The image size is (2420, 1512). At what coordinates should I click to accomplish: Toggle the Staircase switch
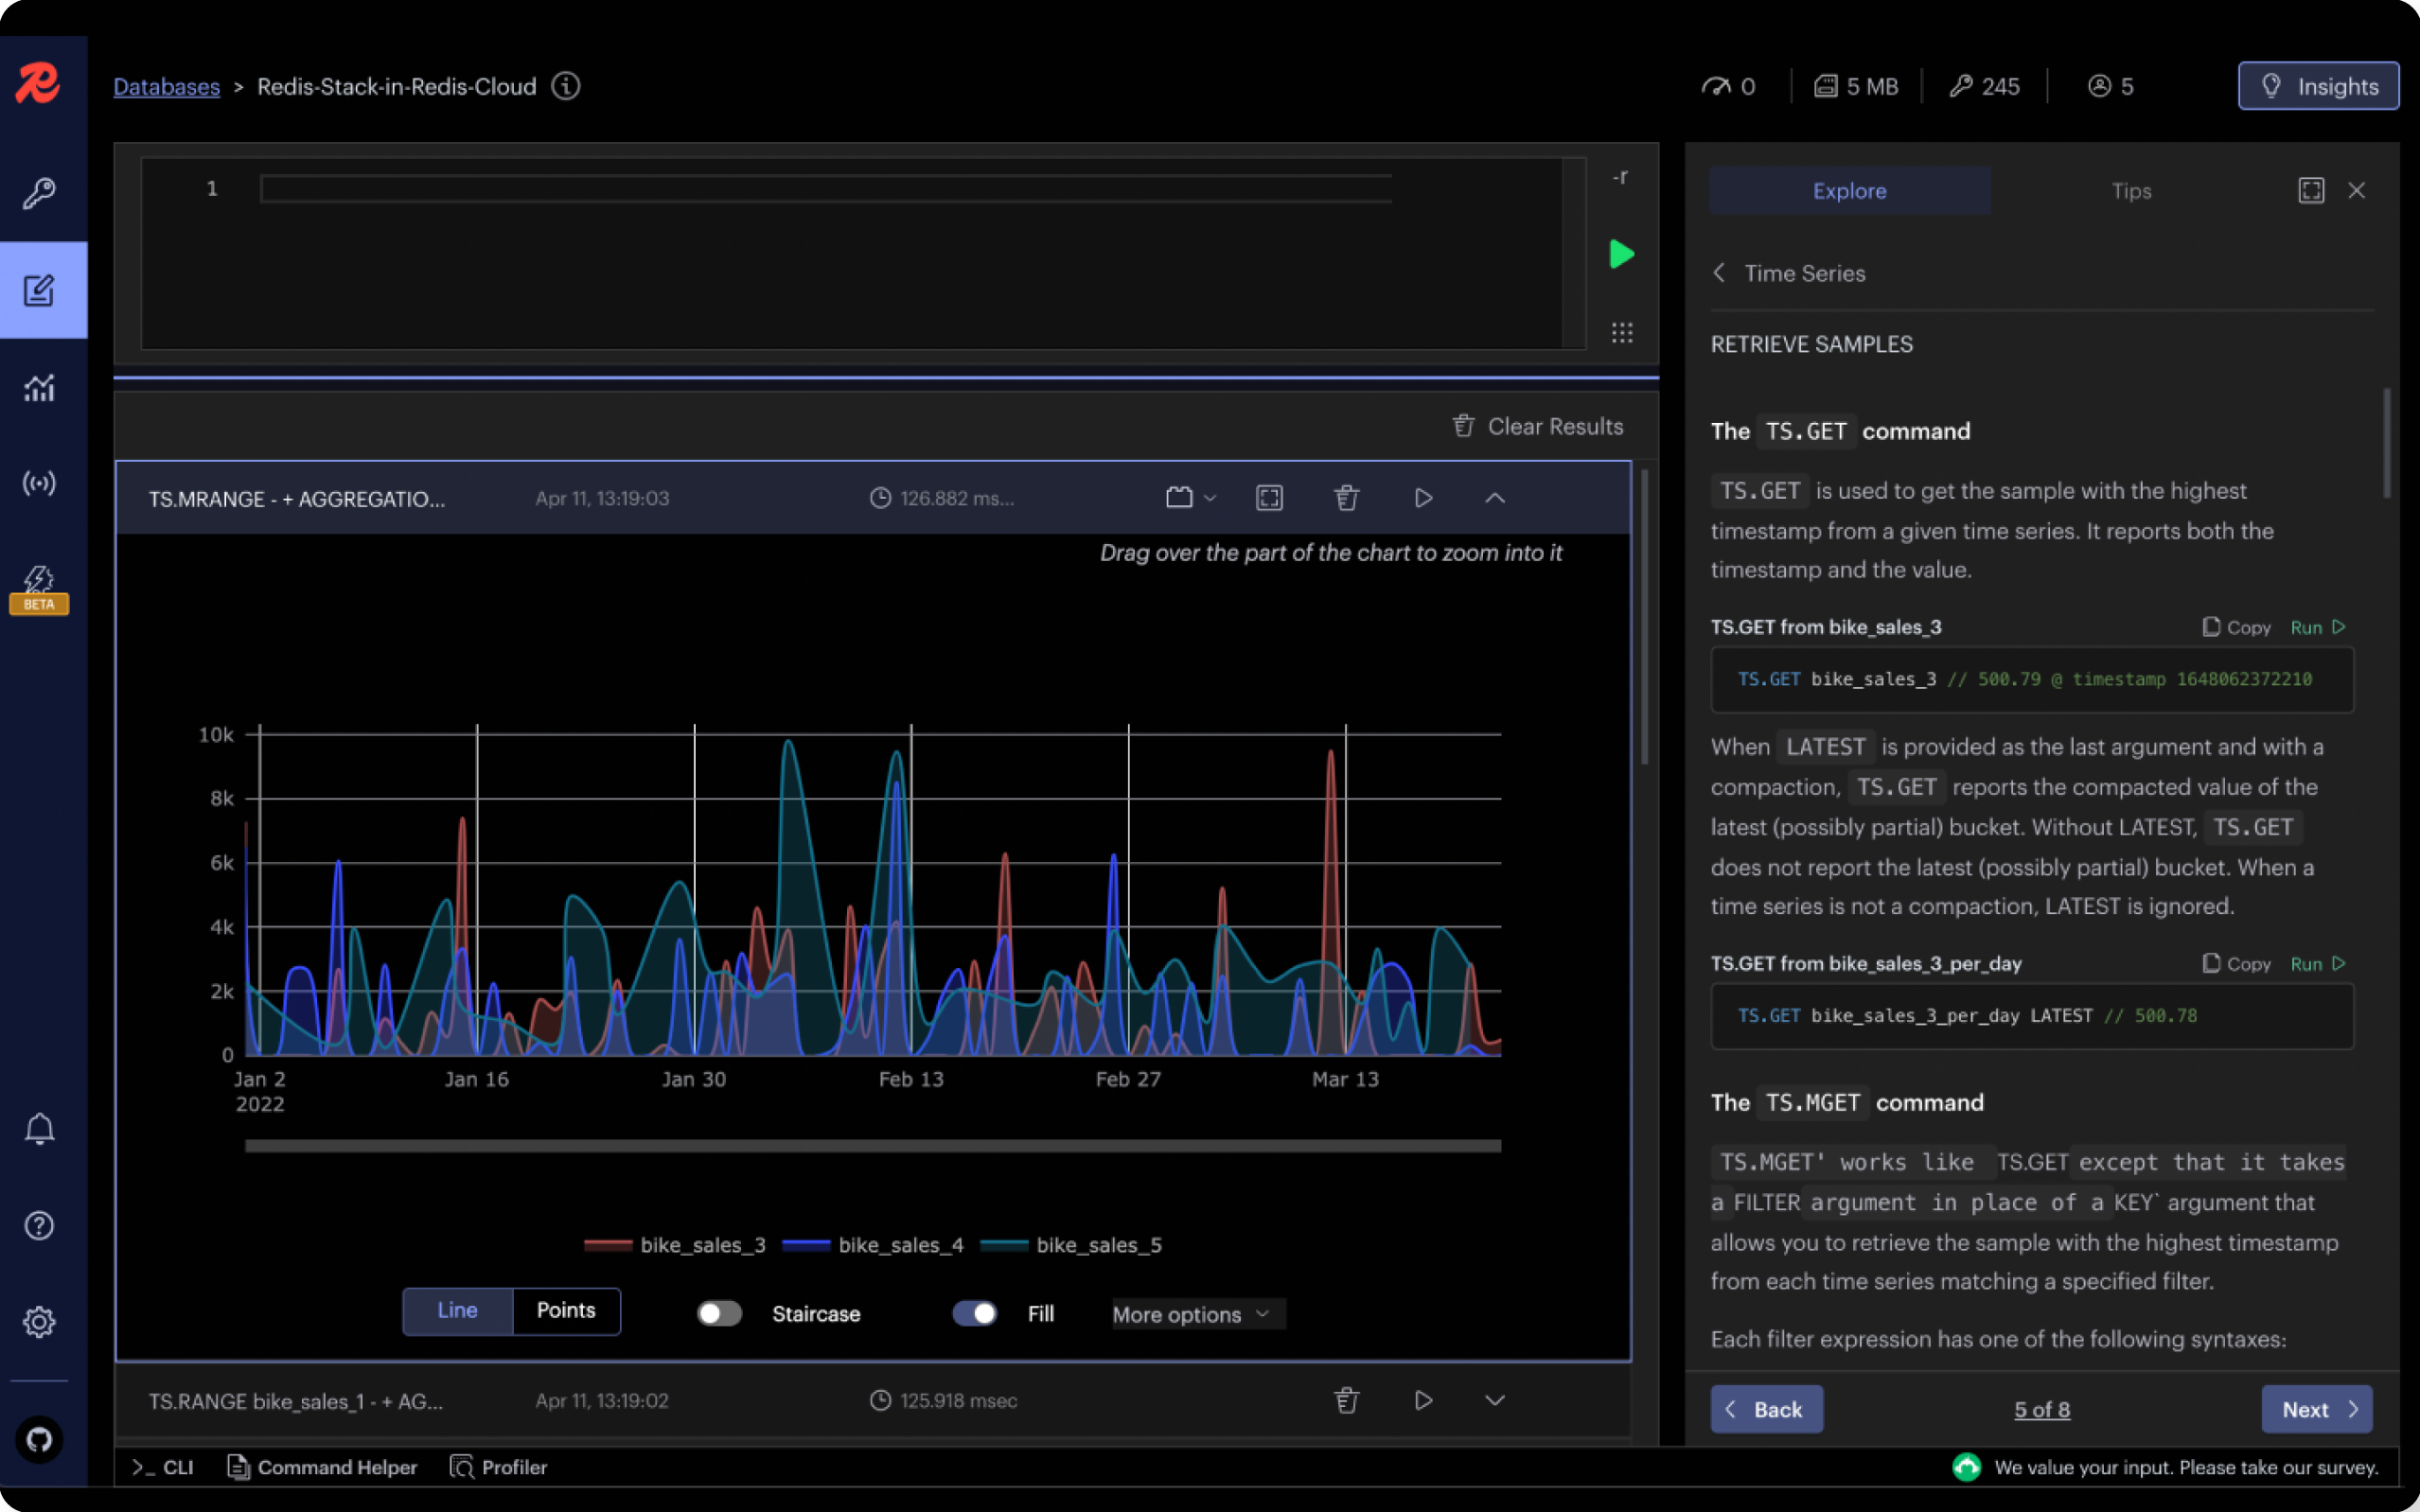pos(719,1313)
